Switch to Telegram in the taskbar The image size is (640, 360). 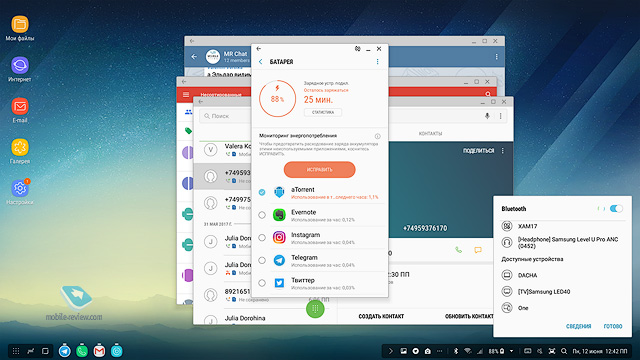pyautogui.click(x=64, y=351)
